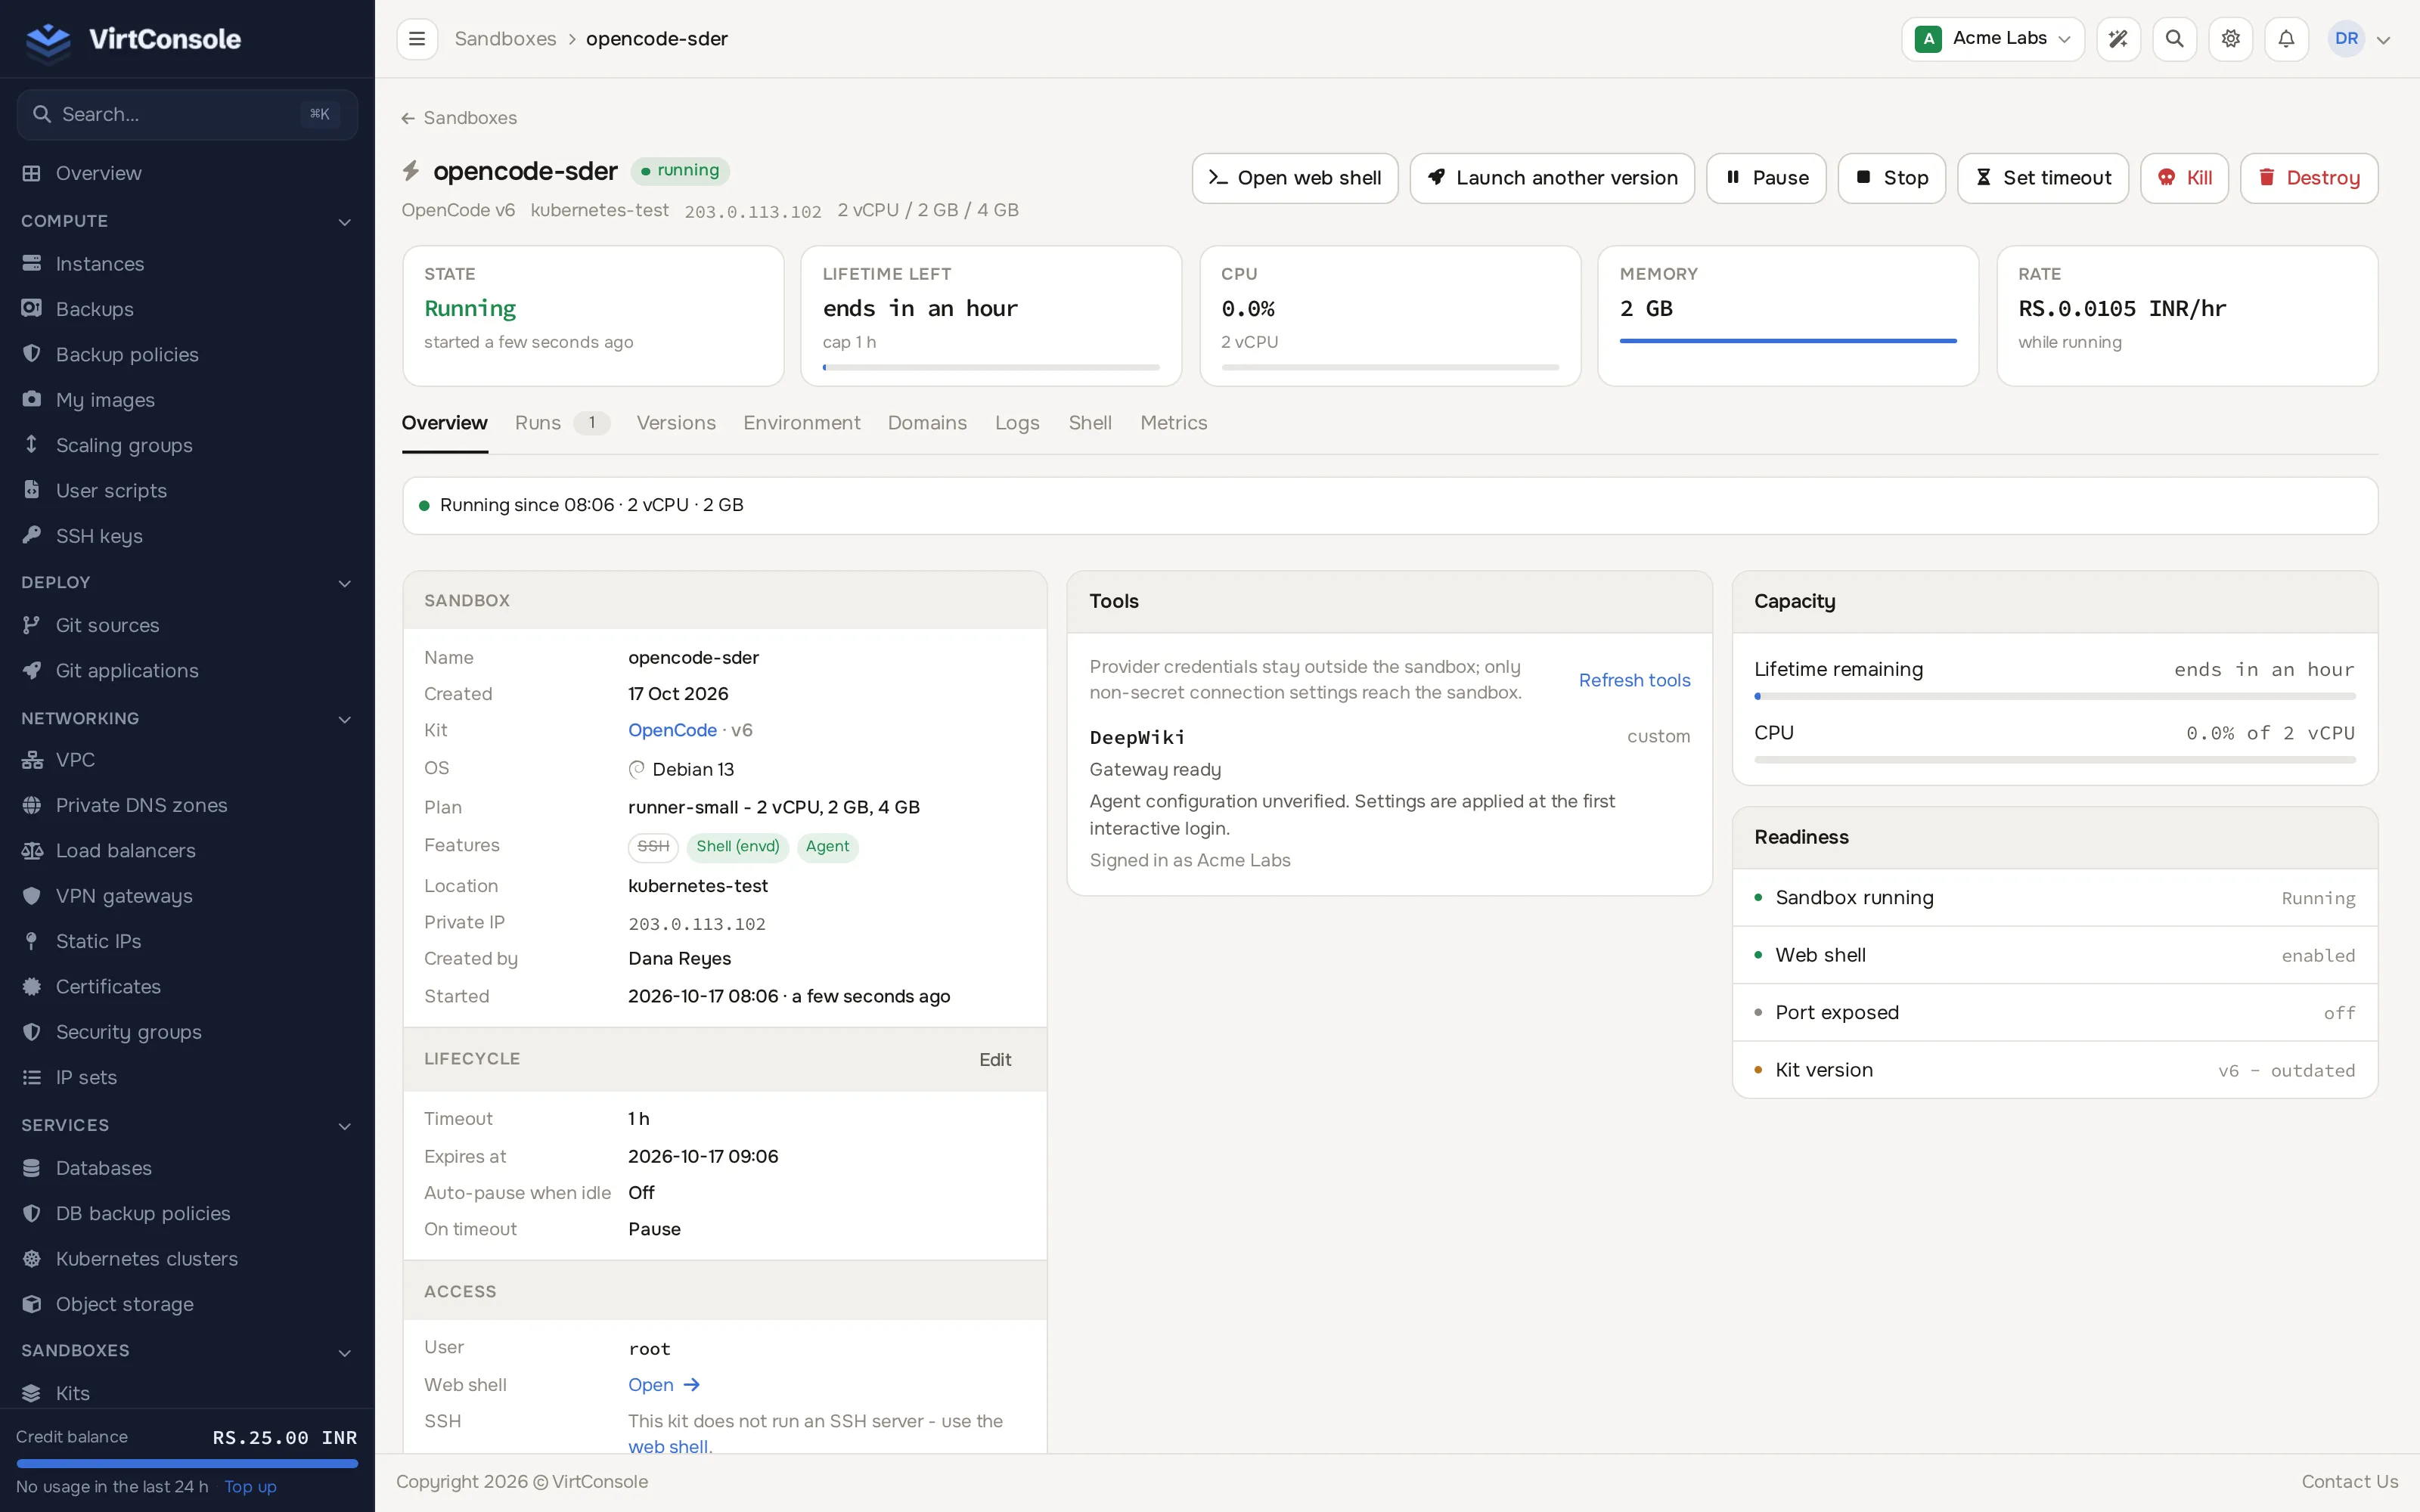Open the magic wand assistant icon
The width and height of the screenshot is (2420, 1512).
(2118, 39)
